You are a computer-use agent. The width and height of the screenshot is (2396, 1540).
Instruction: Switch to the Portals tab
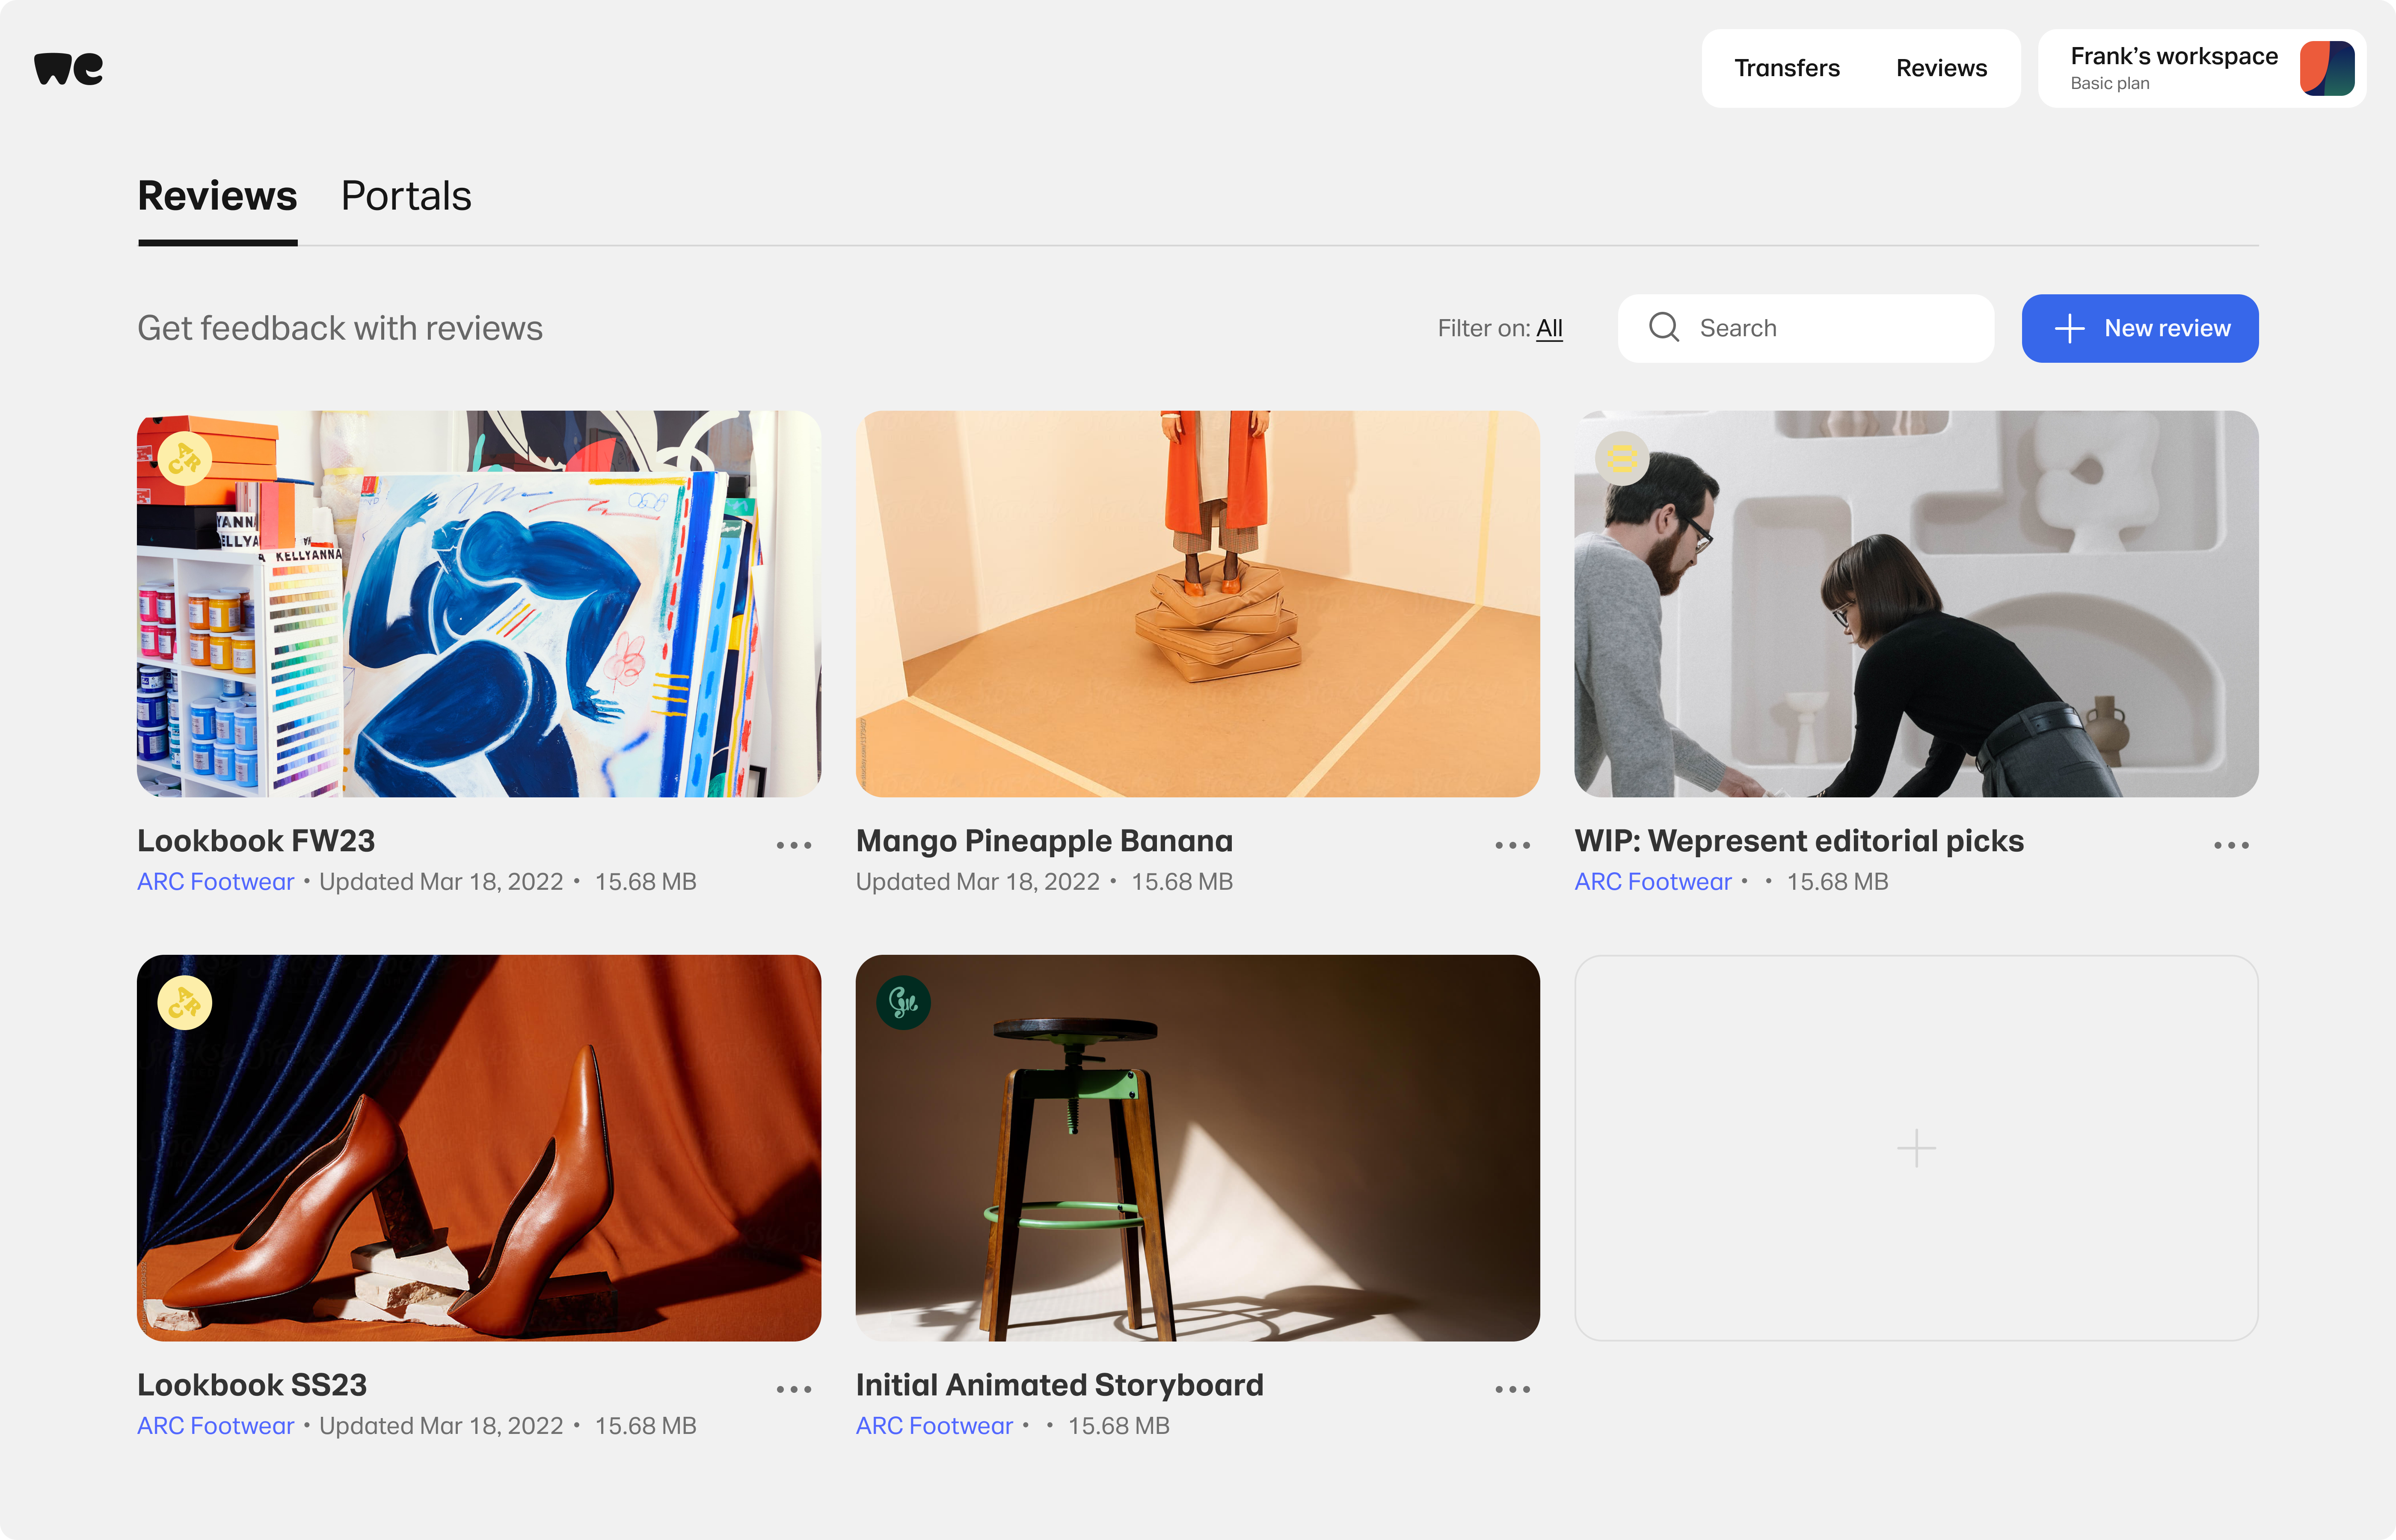tap(406, 196)
